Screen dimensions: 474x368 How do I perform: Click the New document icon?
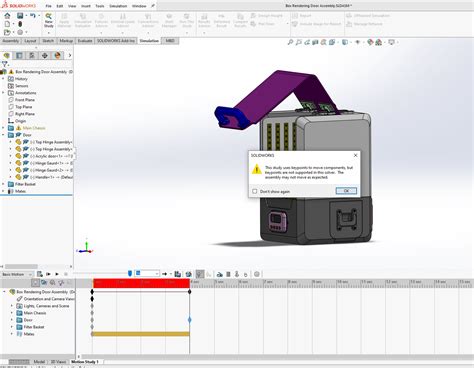[x=7, y=24]
